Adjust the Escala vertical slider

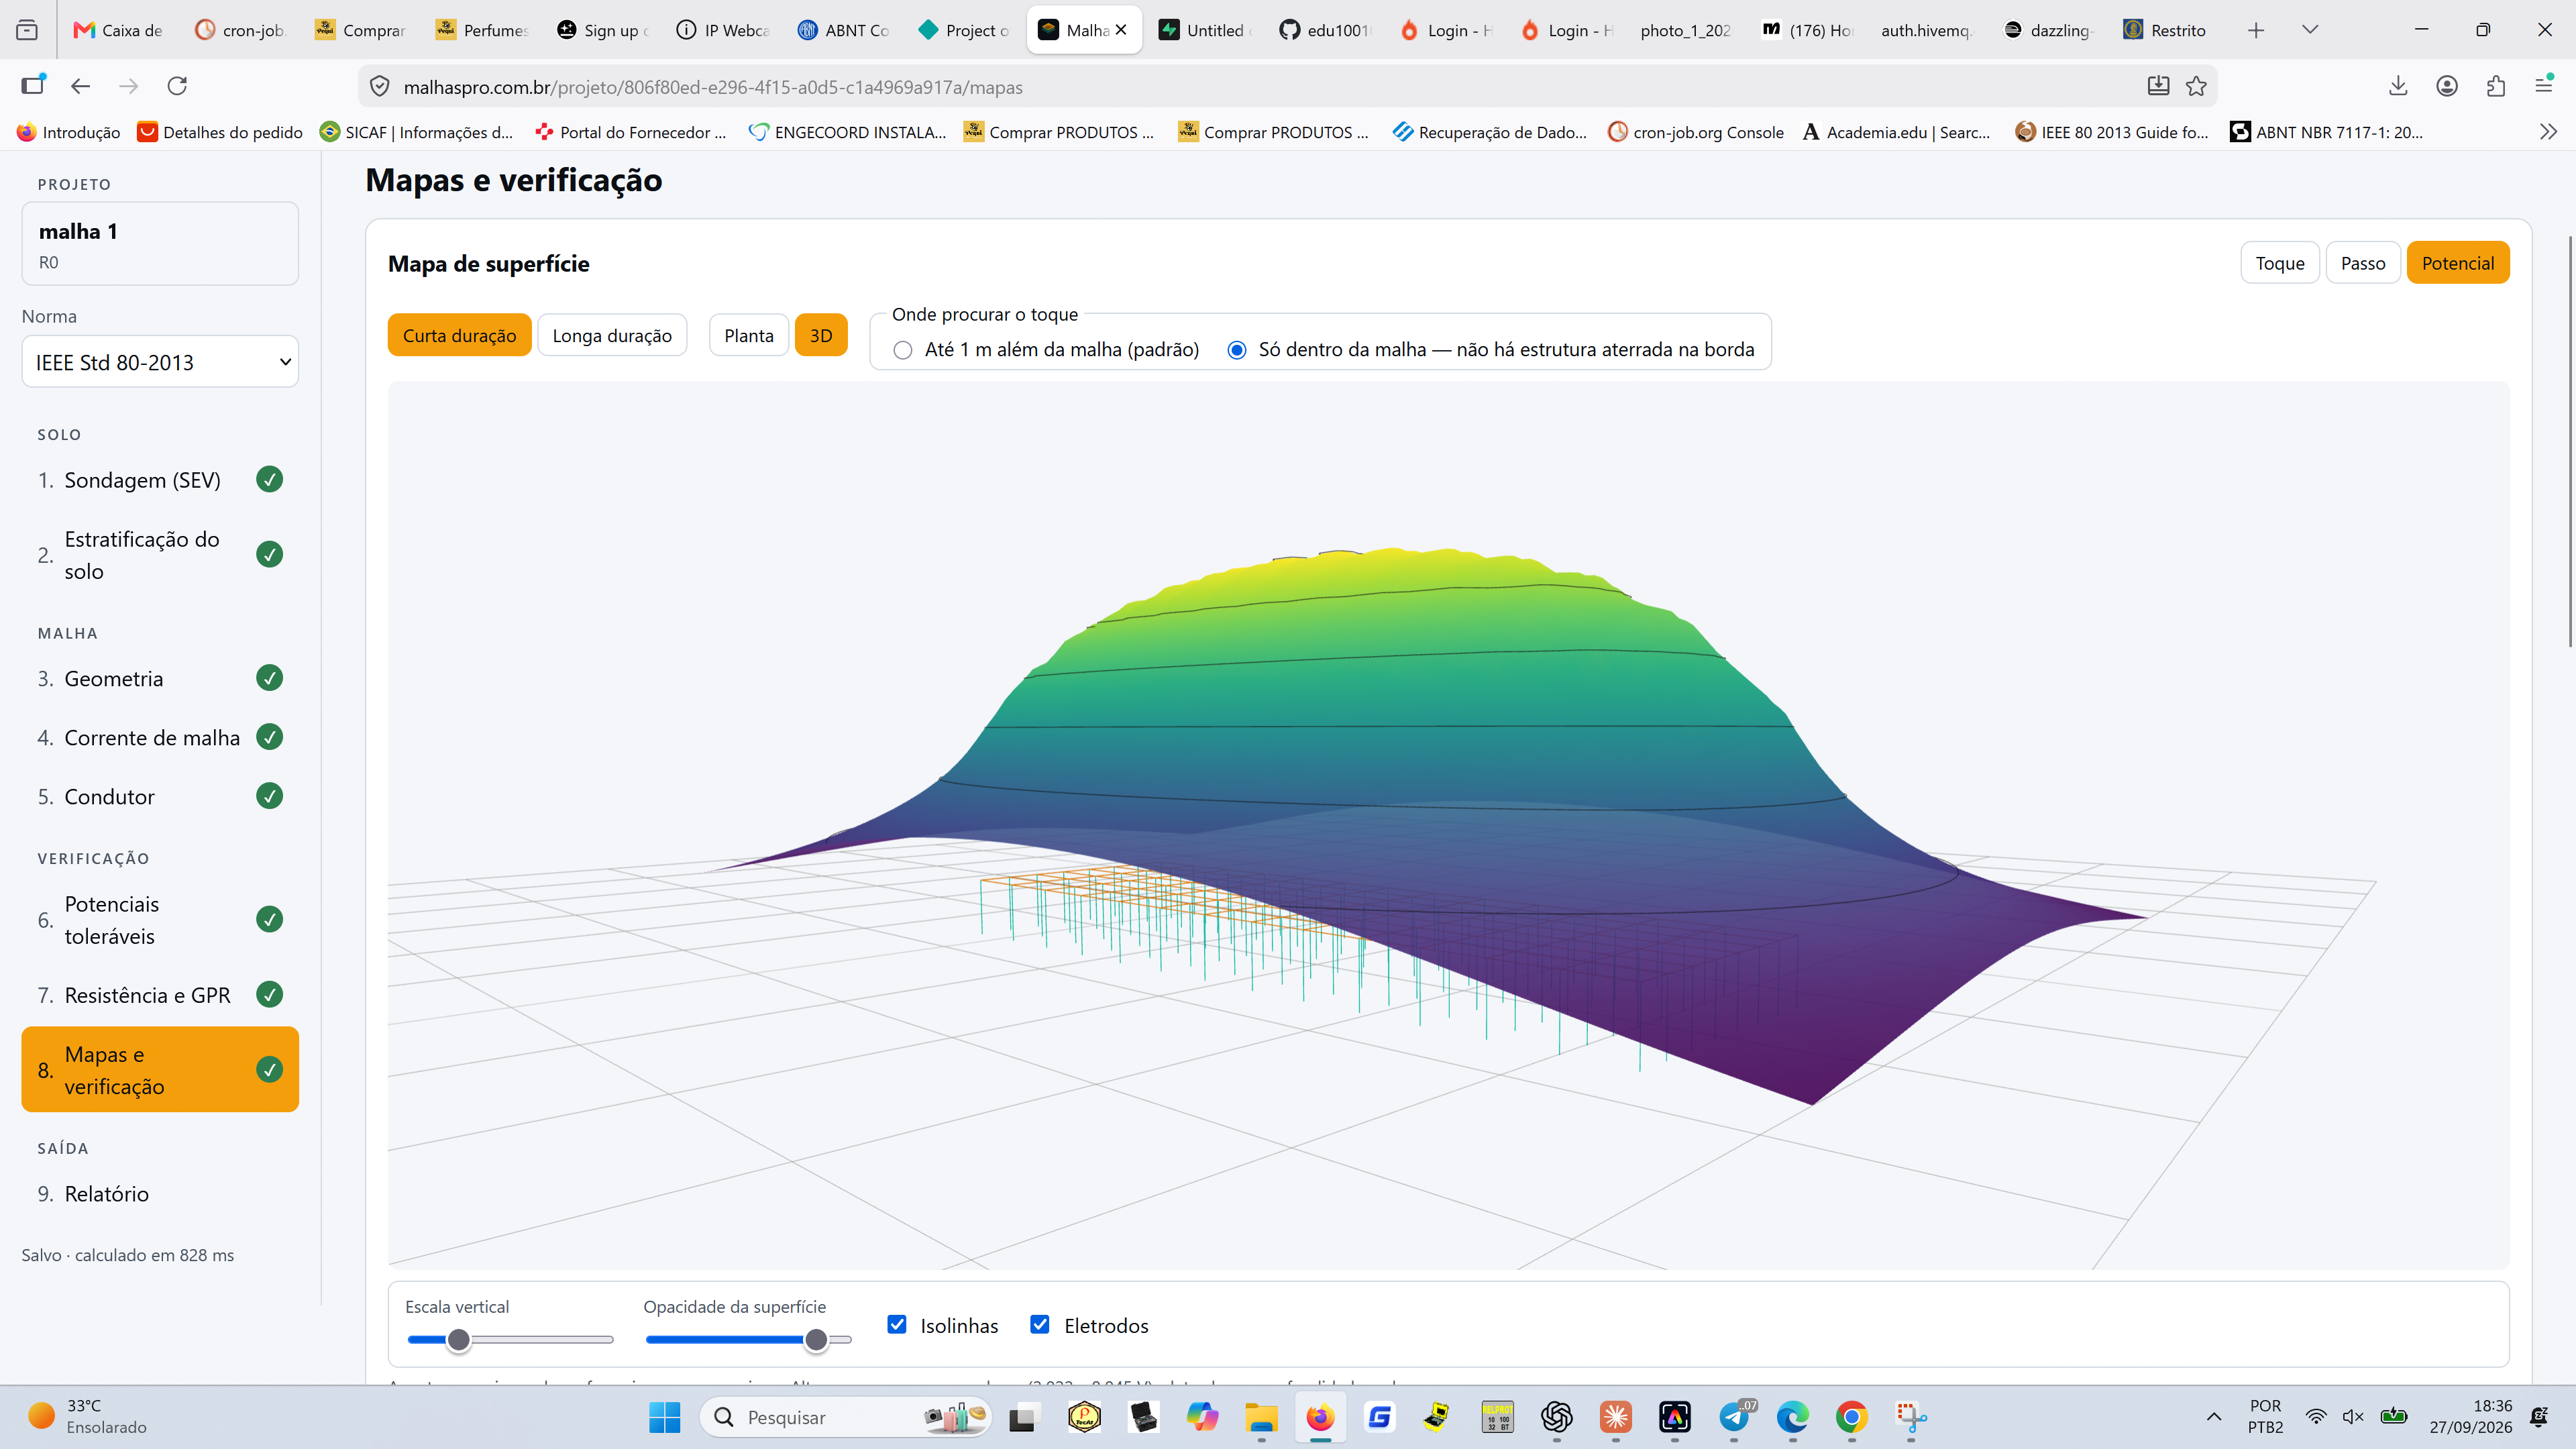[x=510, y=1339]
